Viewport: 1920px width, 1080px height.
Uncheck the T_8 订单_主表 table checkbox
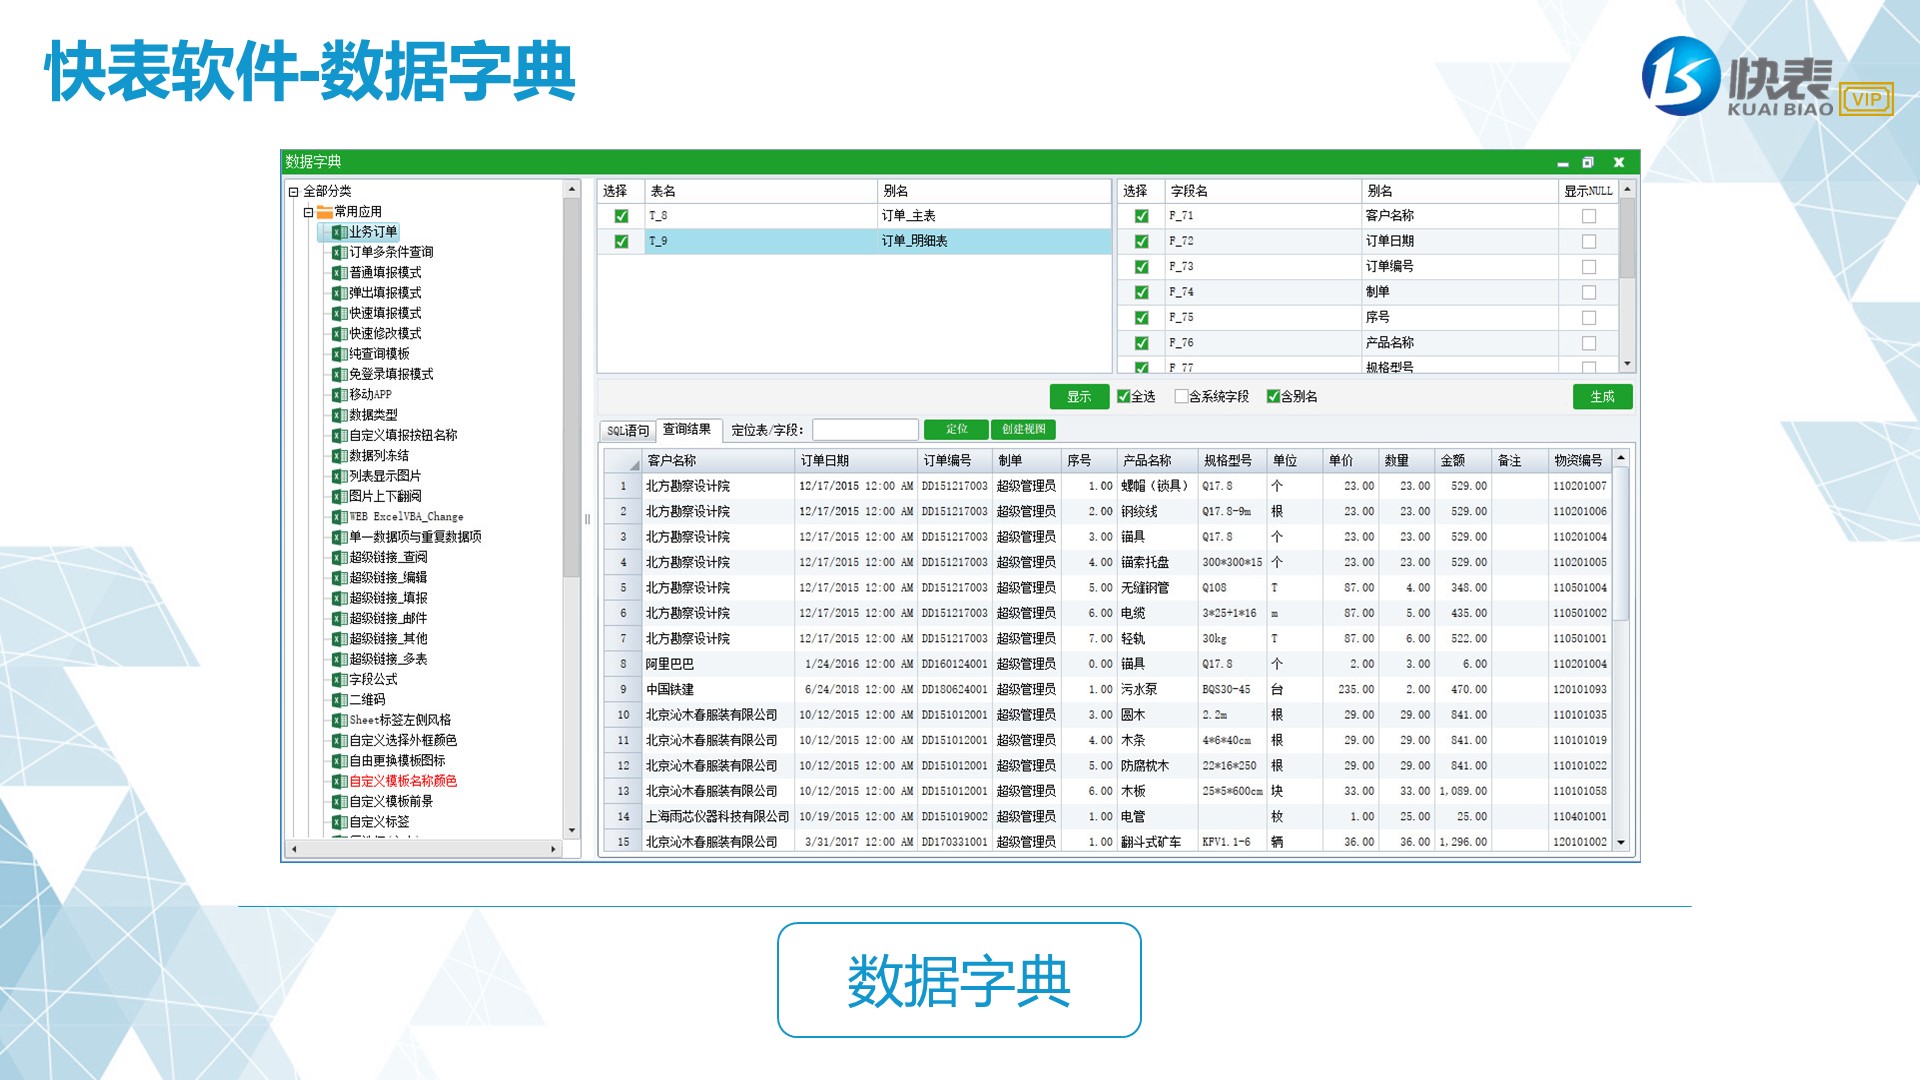pos(621,216)
